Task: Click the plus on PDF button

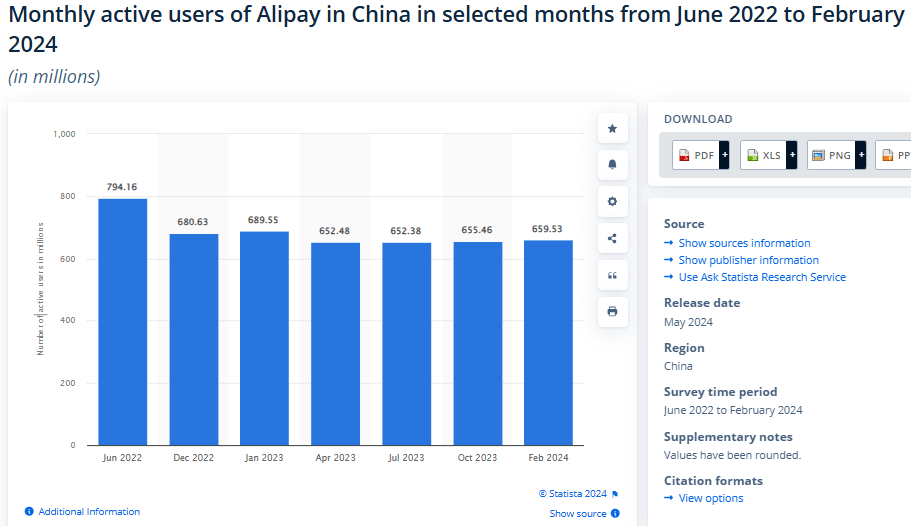Action: point(725,155)
